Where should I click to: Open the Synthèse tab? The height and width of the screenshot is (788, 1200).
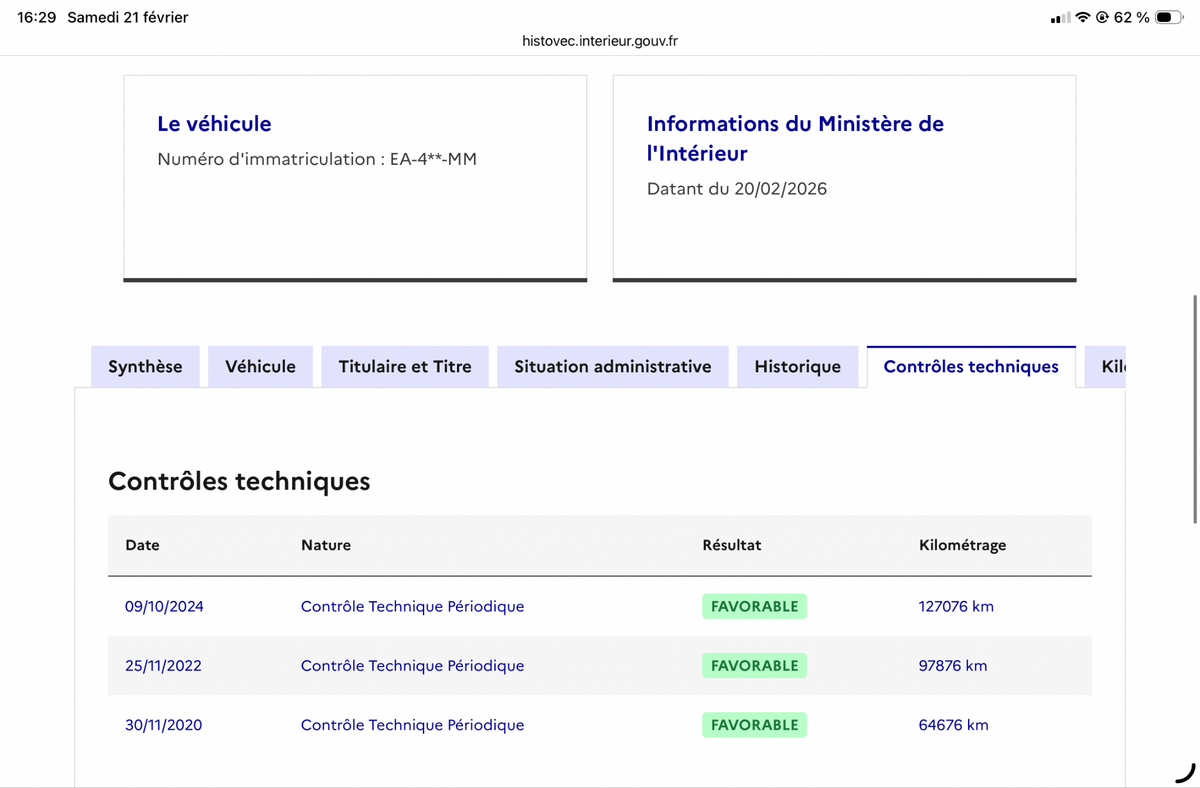pyautogui.click(x=145, y=367)
